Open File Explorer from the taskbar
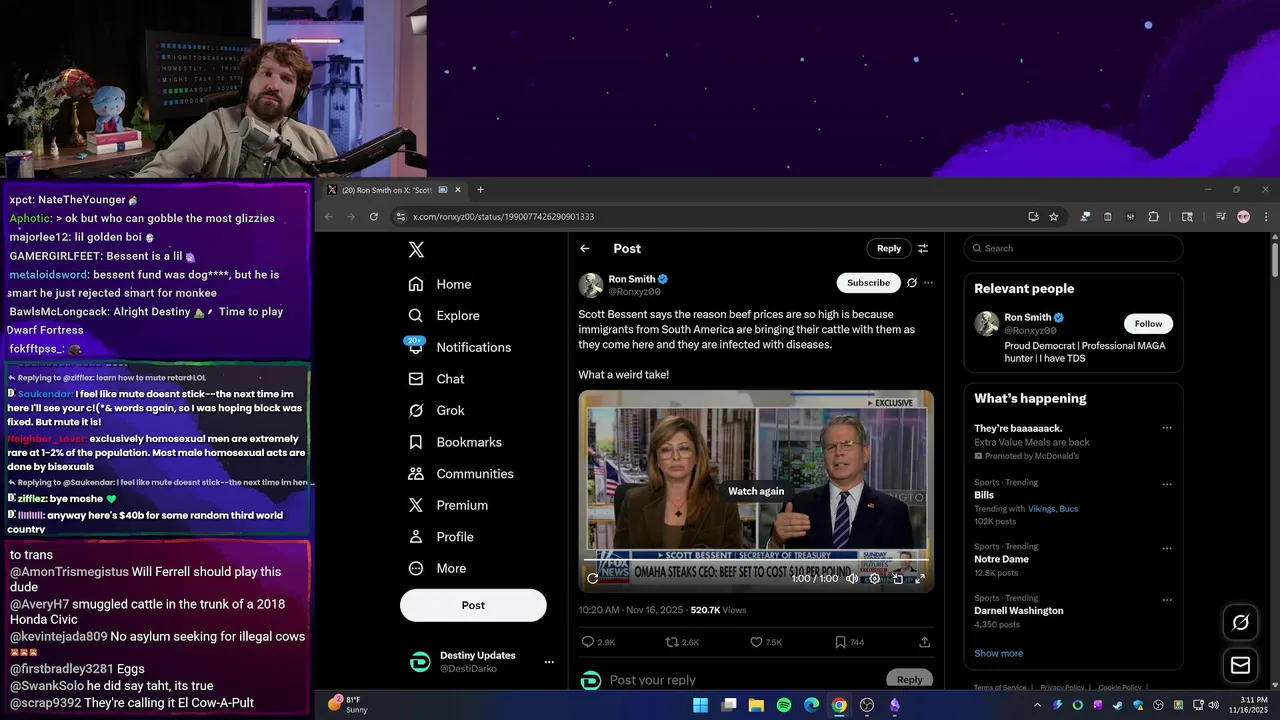Viewport: 1280px width, 720px height. (x=756, y=705)
